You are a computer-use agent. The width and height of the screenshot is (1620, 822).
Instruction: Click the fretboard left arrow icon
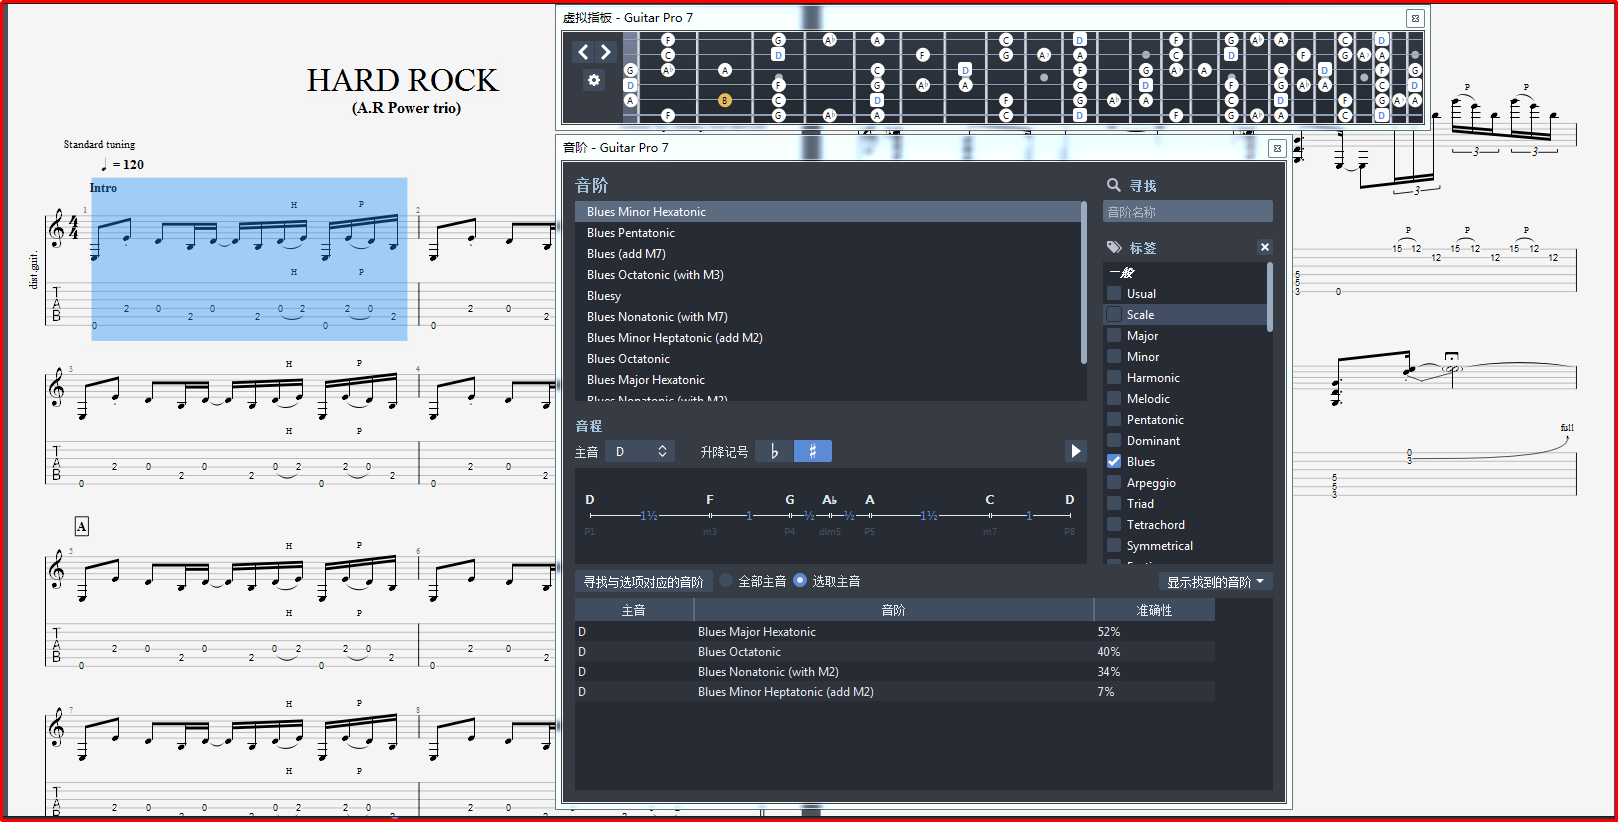(x=584, y=52)
